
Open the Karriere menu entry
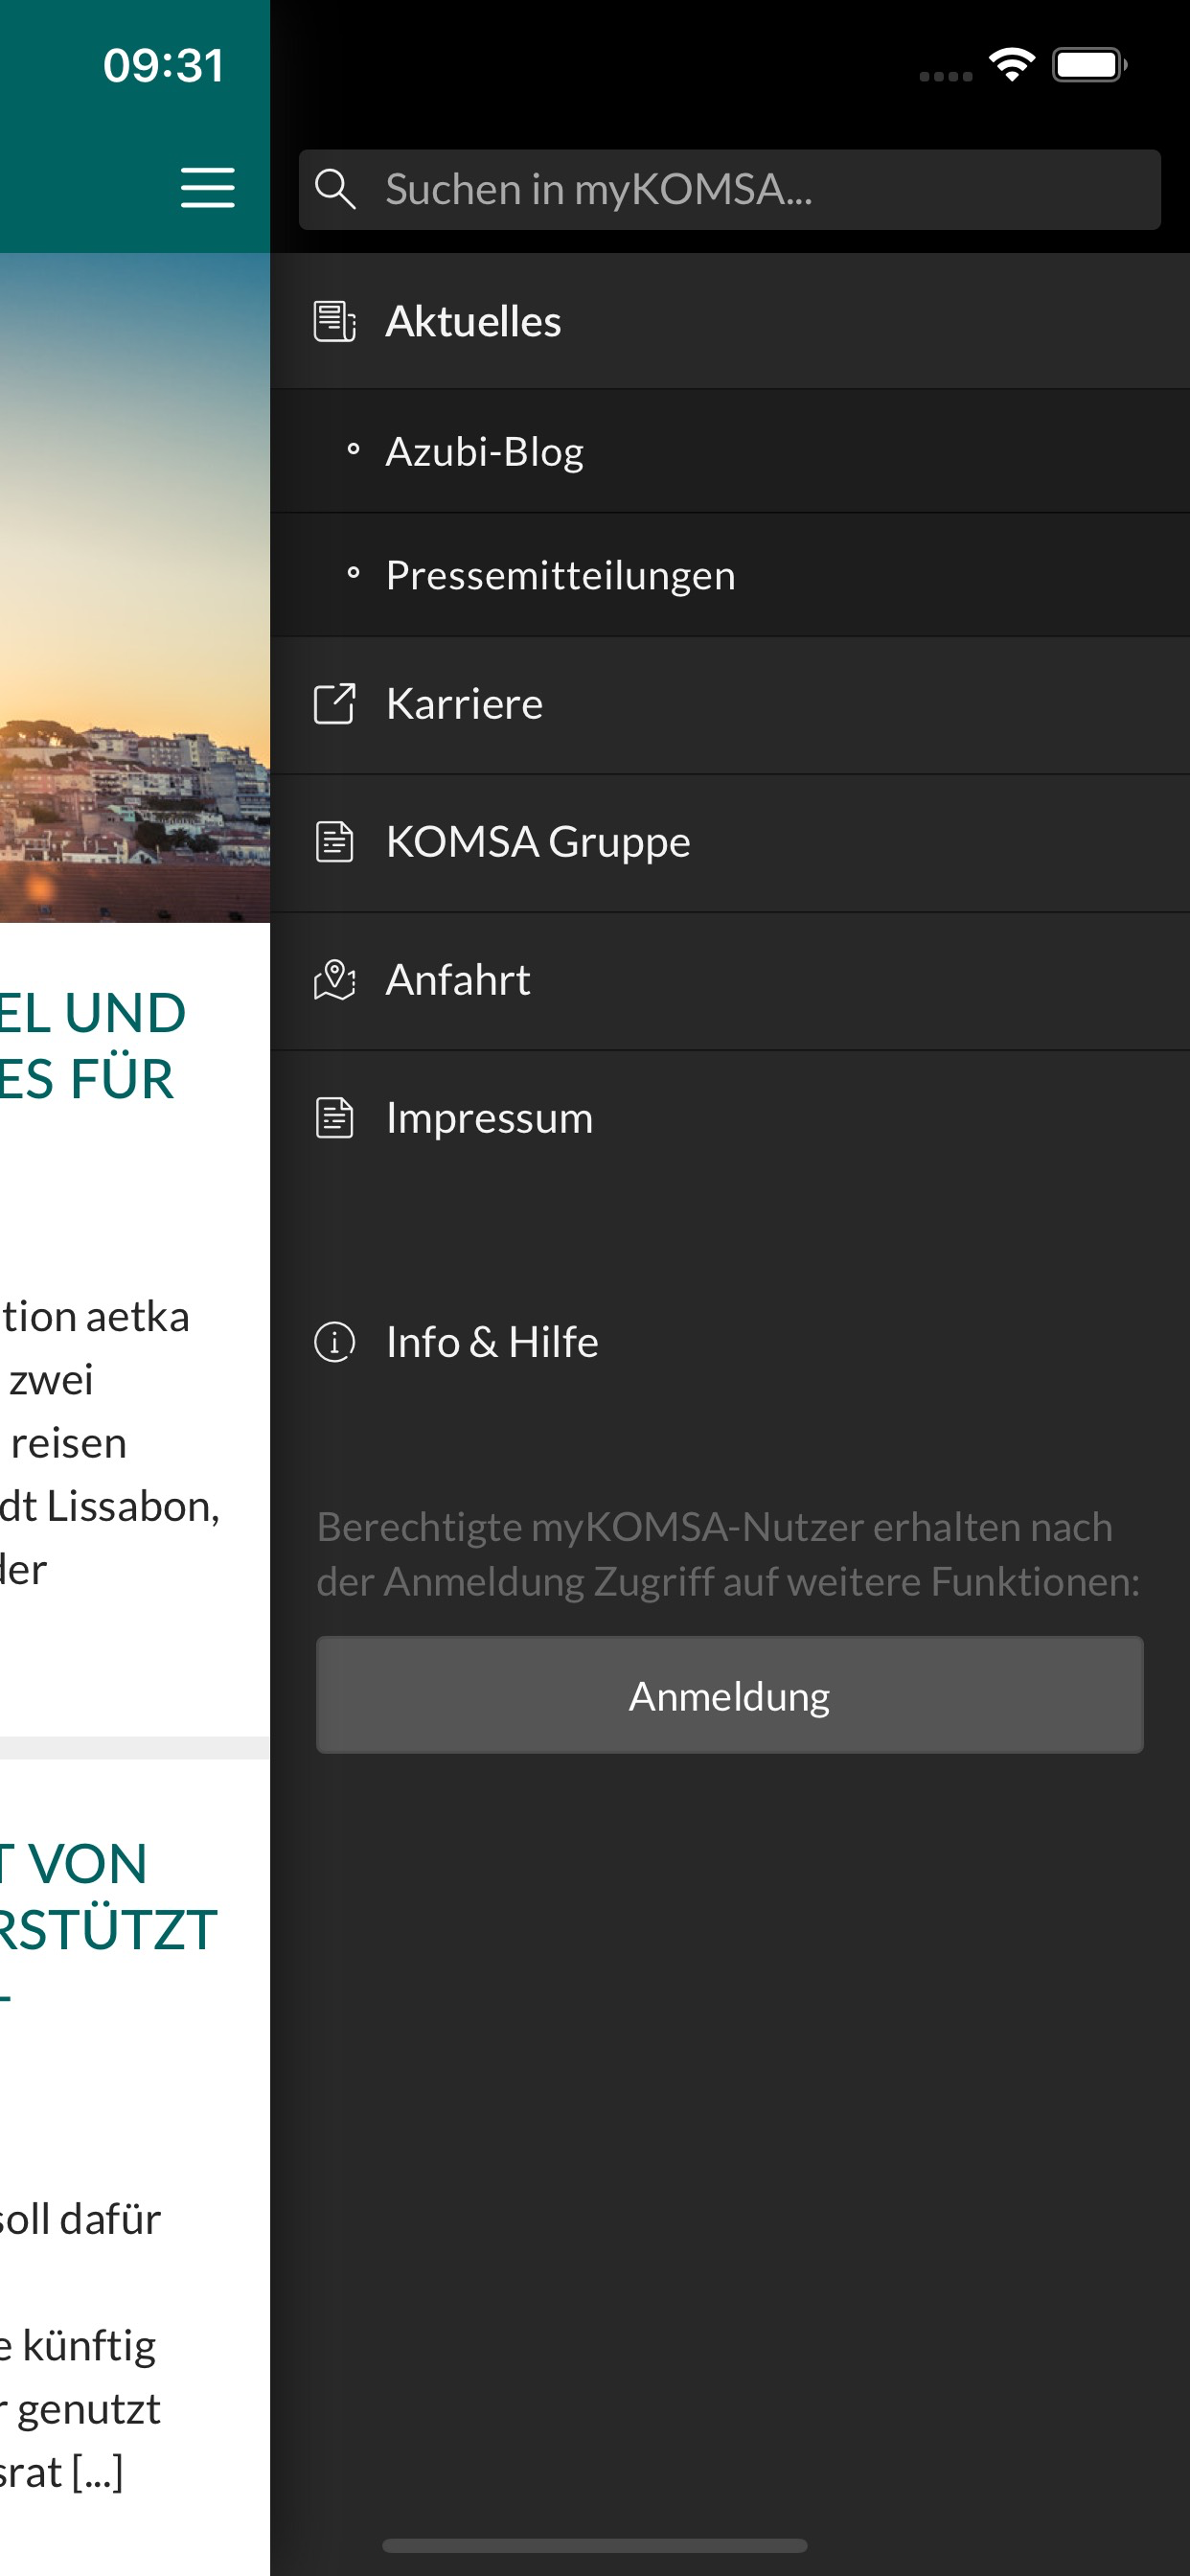730,705
